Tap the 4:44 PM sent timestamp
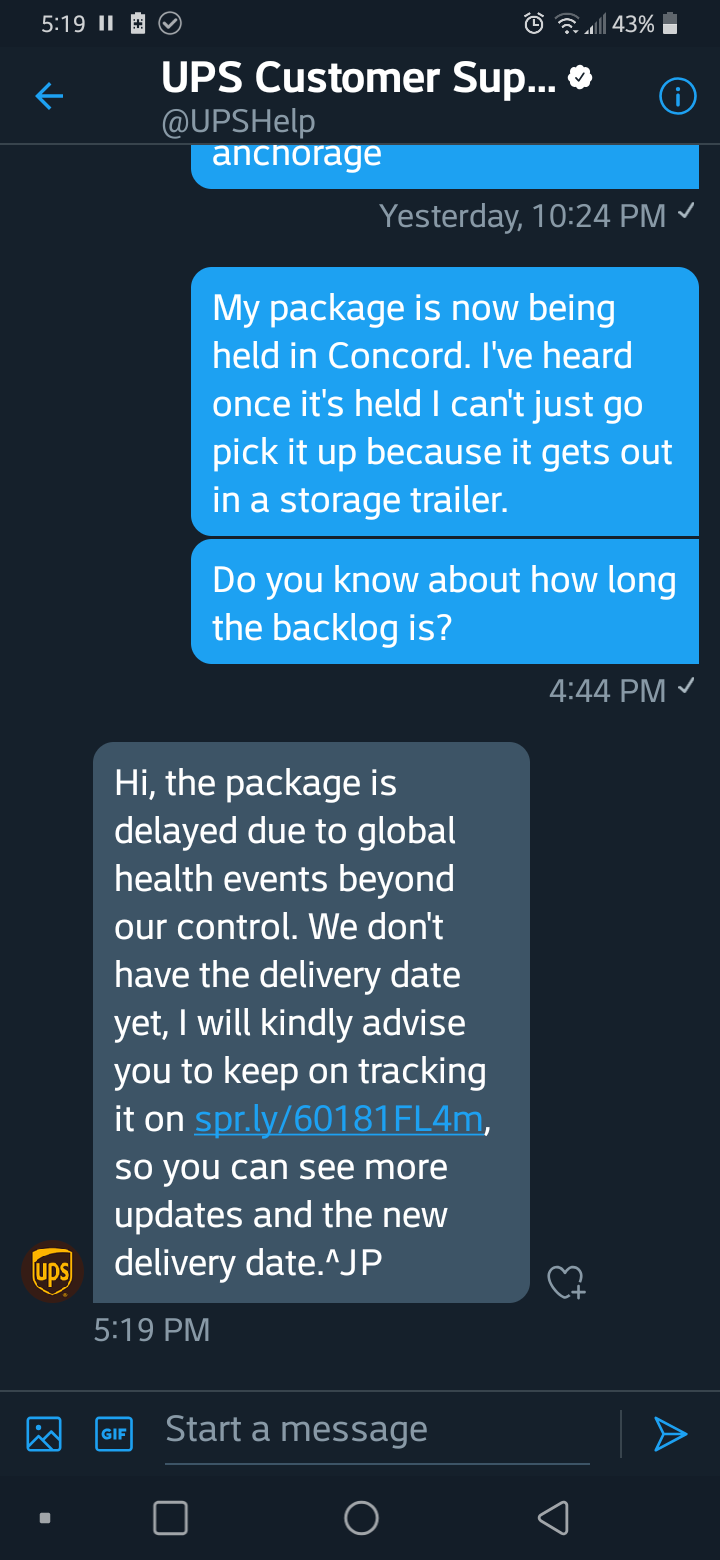Image resolution: width=720 pixels, height=1560 pixels. [x=607, y=690]
